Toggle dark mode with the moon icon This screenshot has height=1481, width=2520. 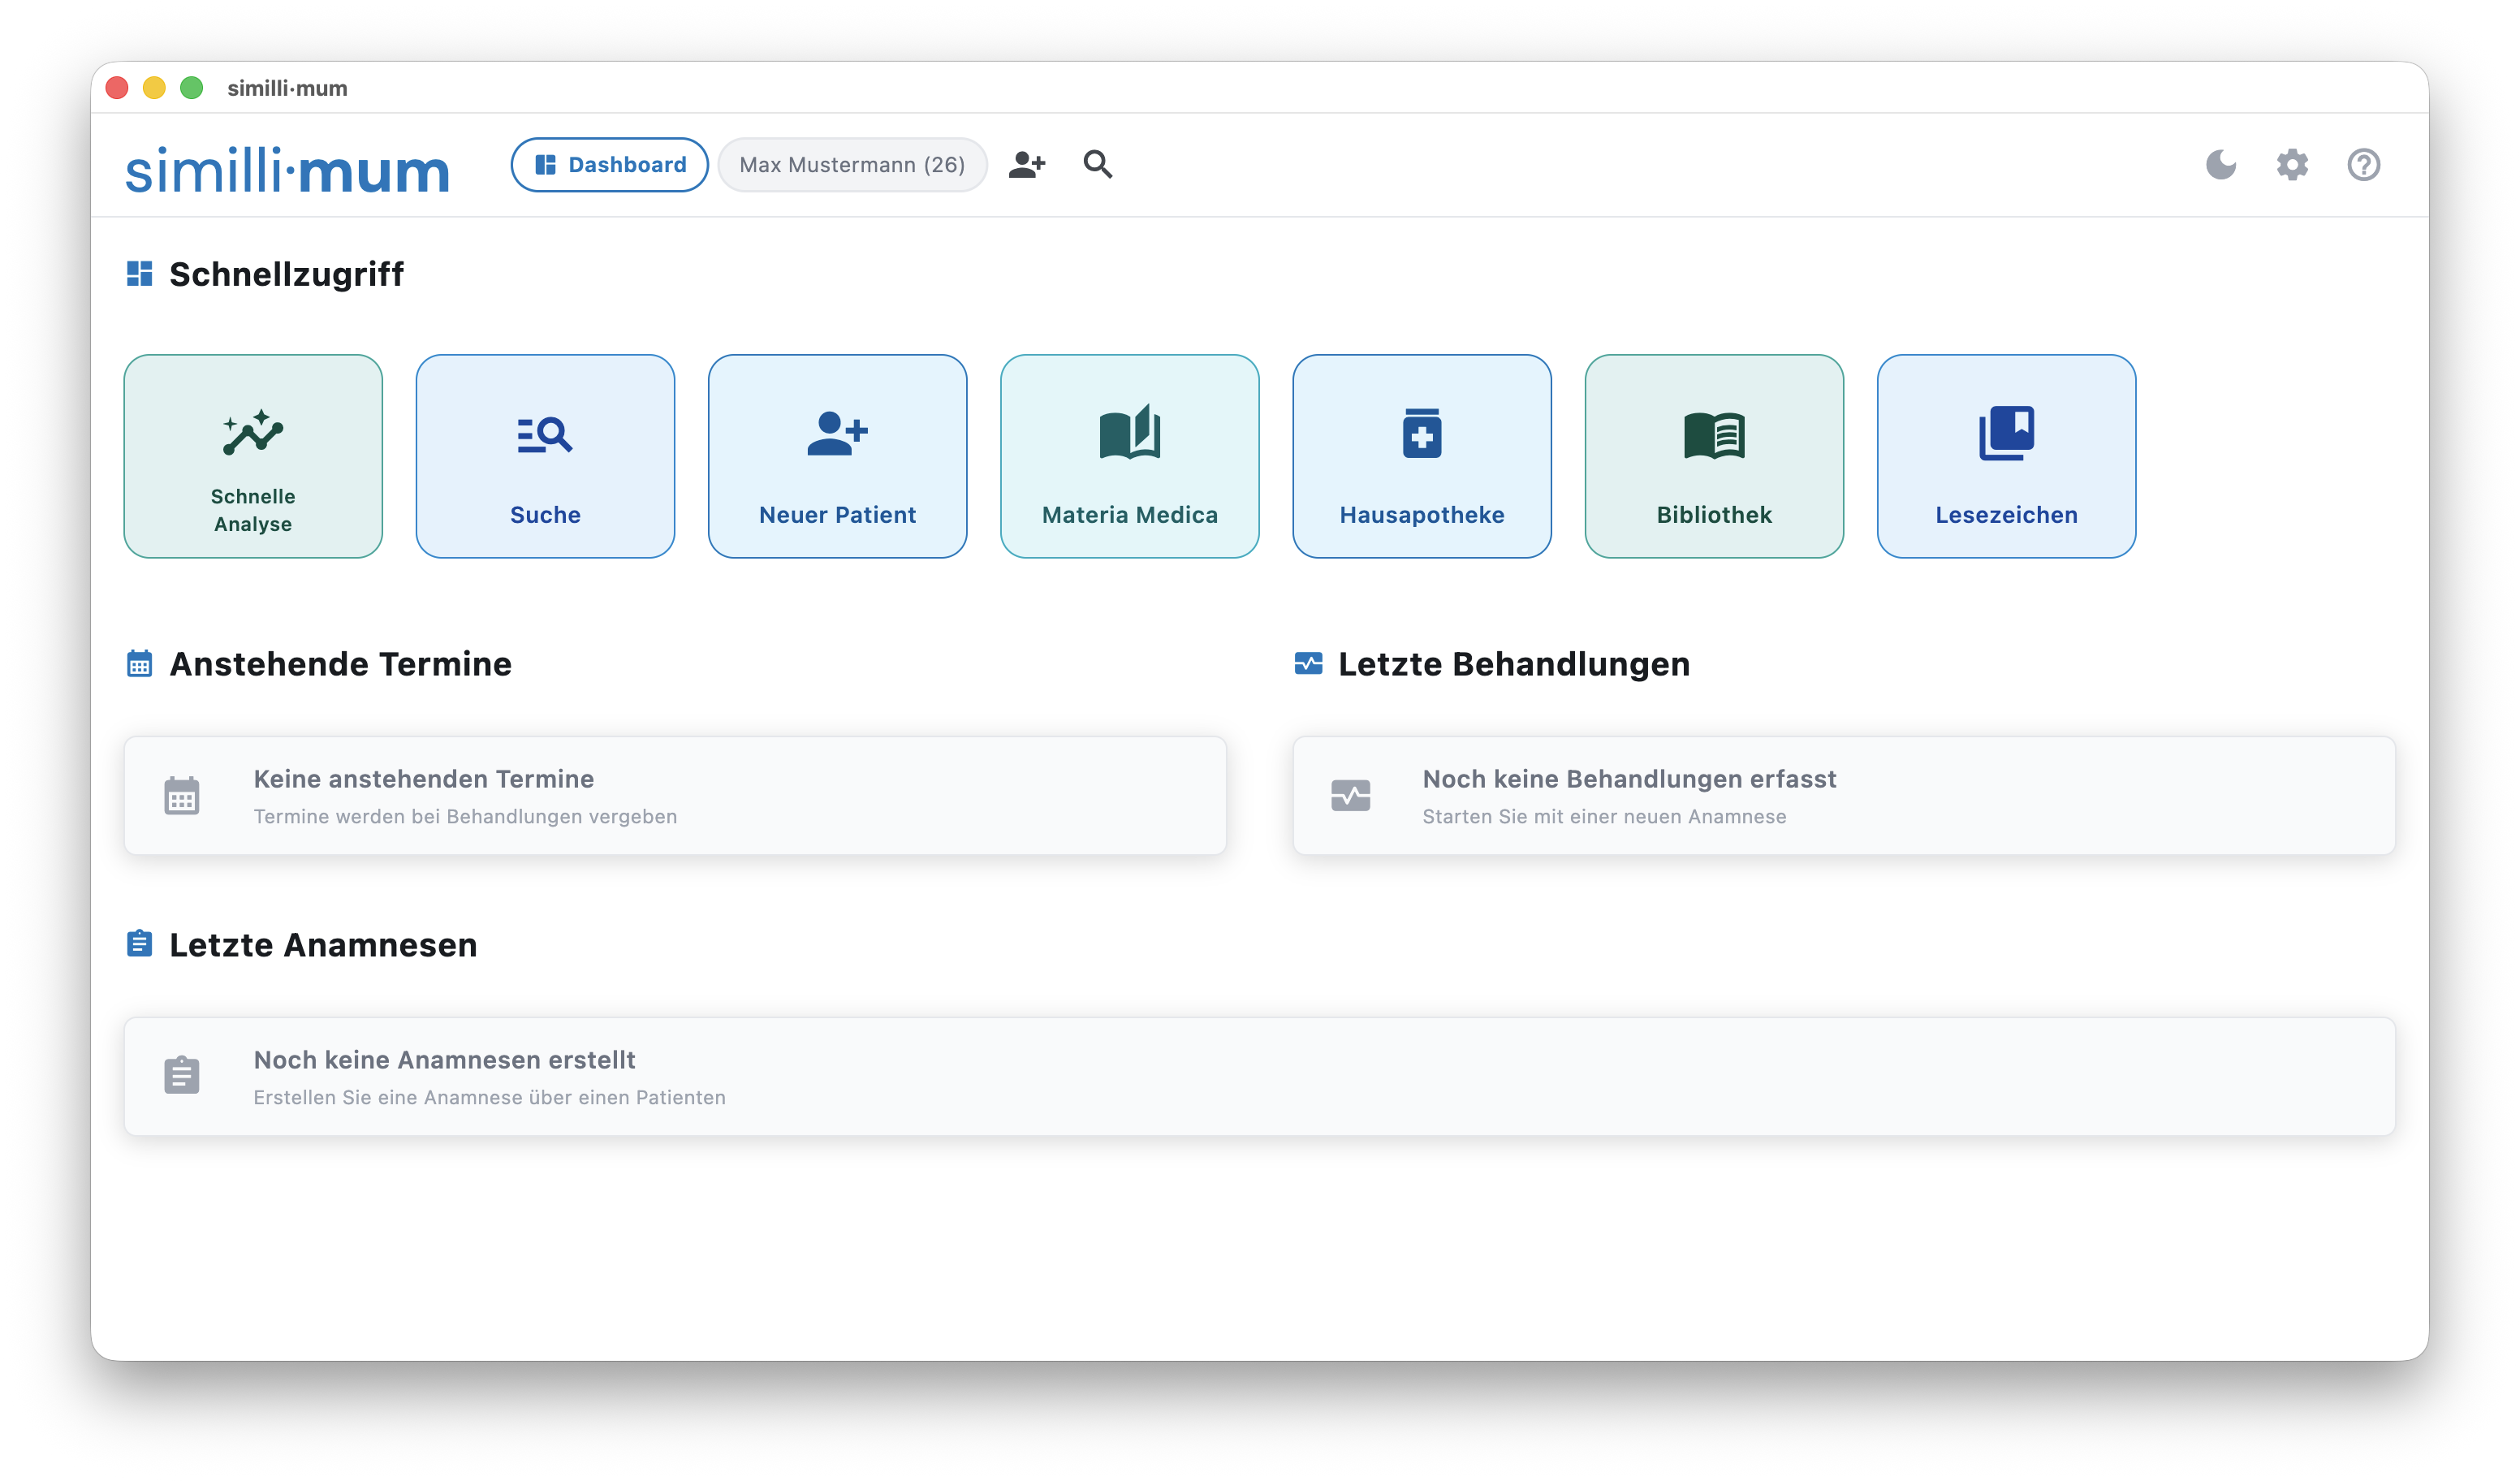(2220, 165)
